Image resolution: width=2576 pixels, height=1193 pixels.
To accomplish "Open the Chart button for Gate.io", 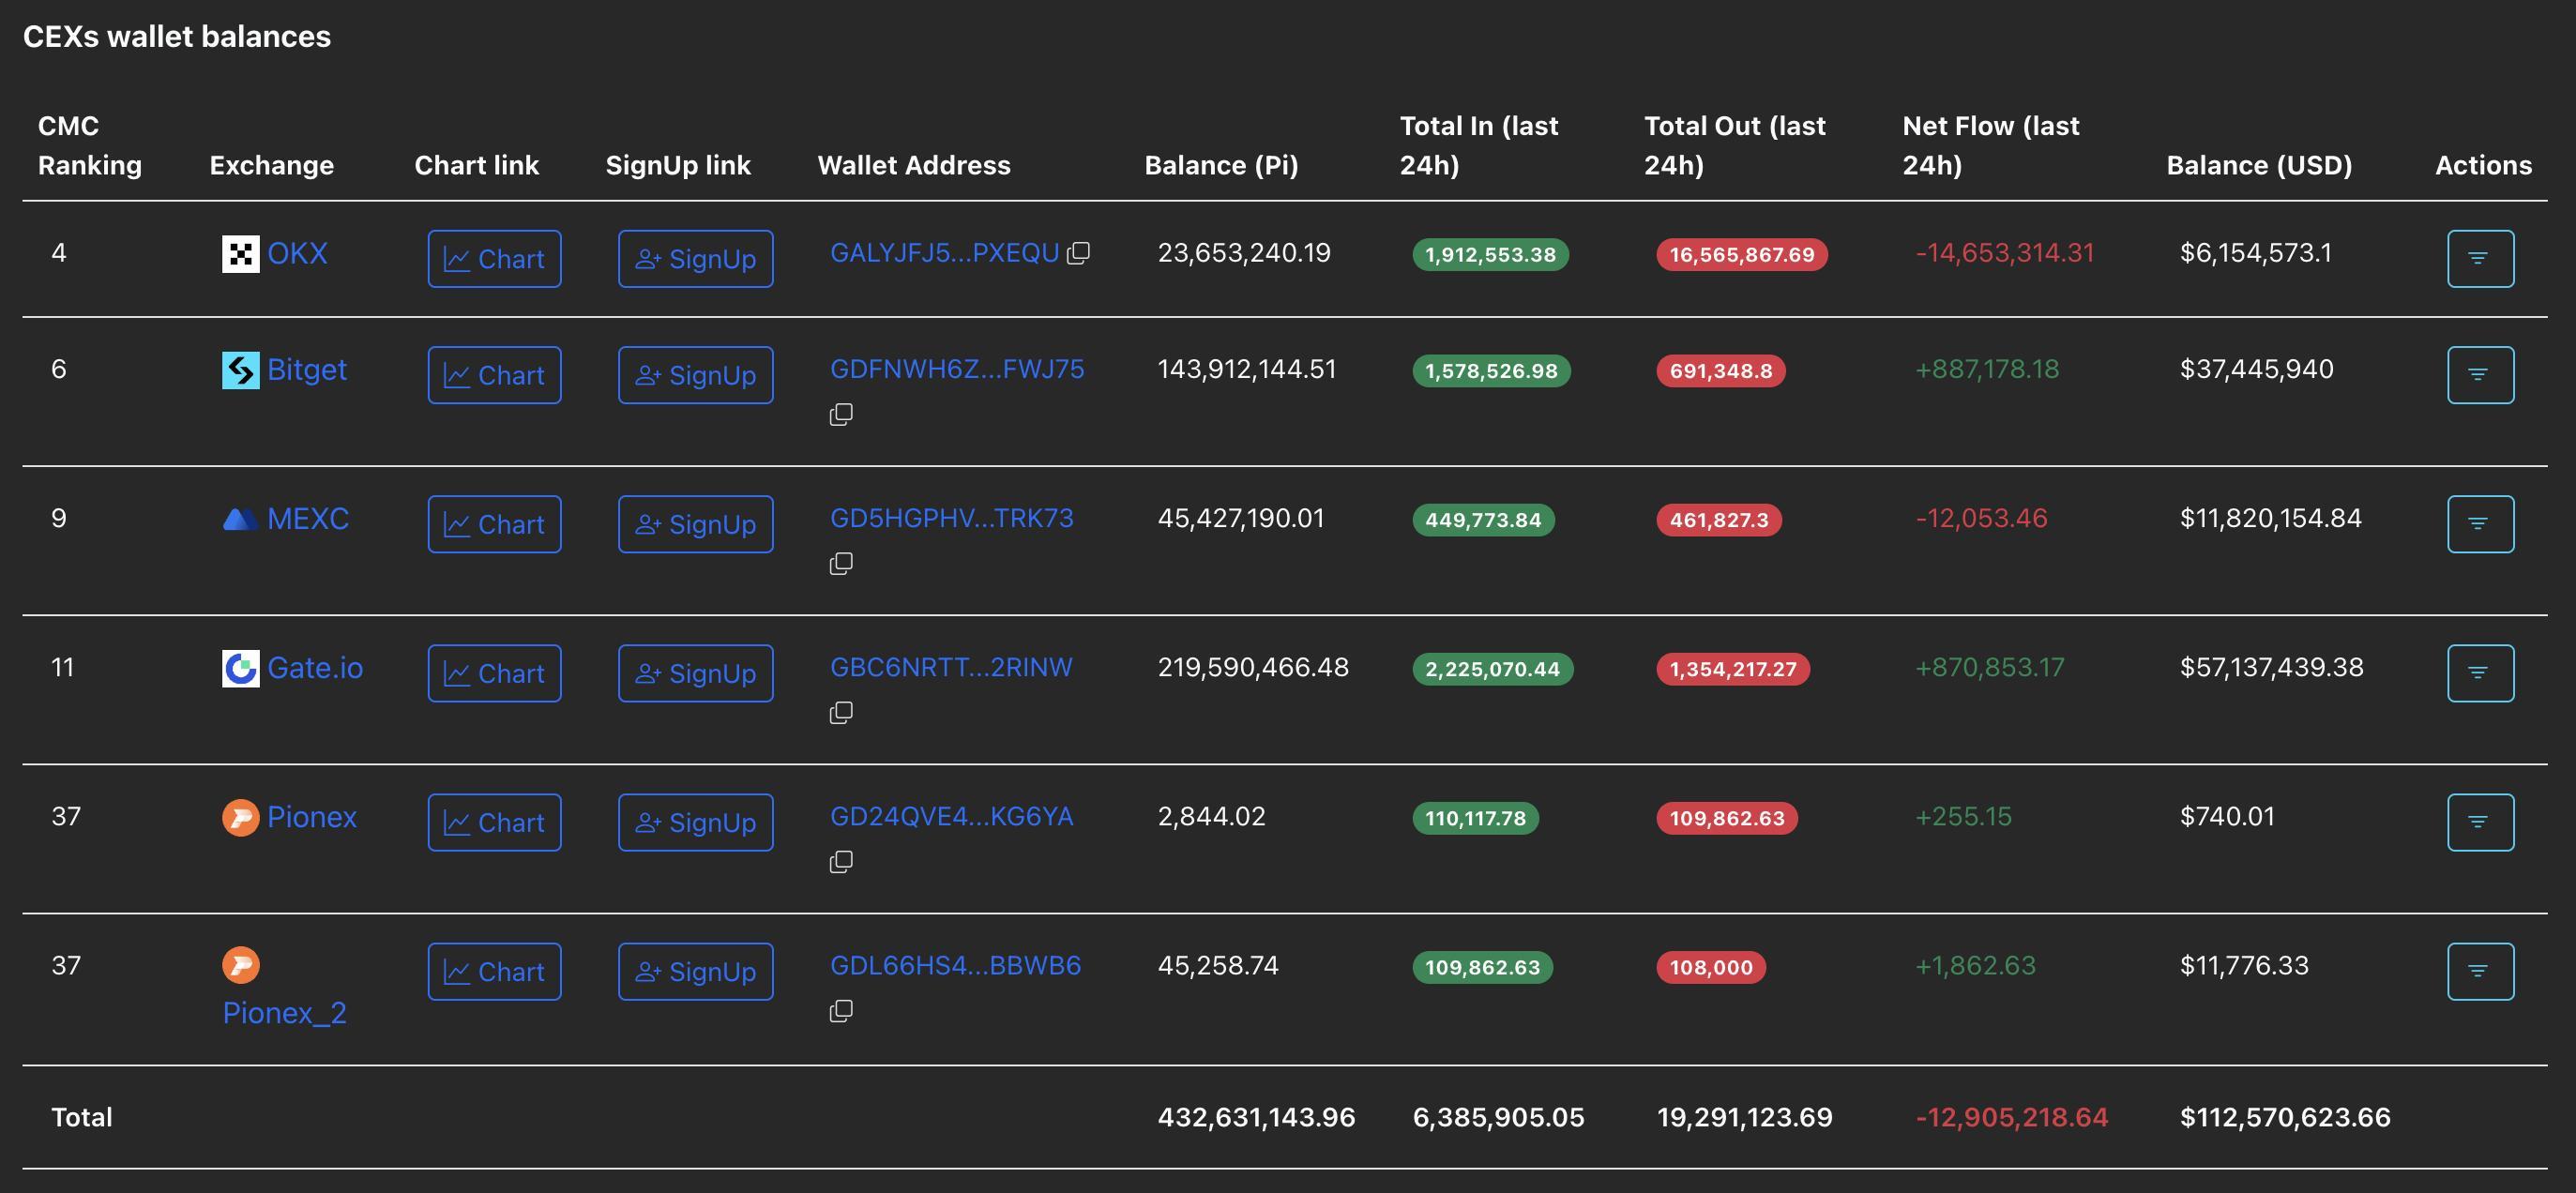I will [494, 673].
